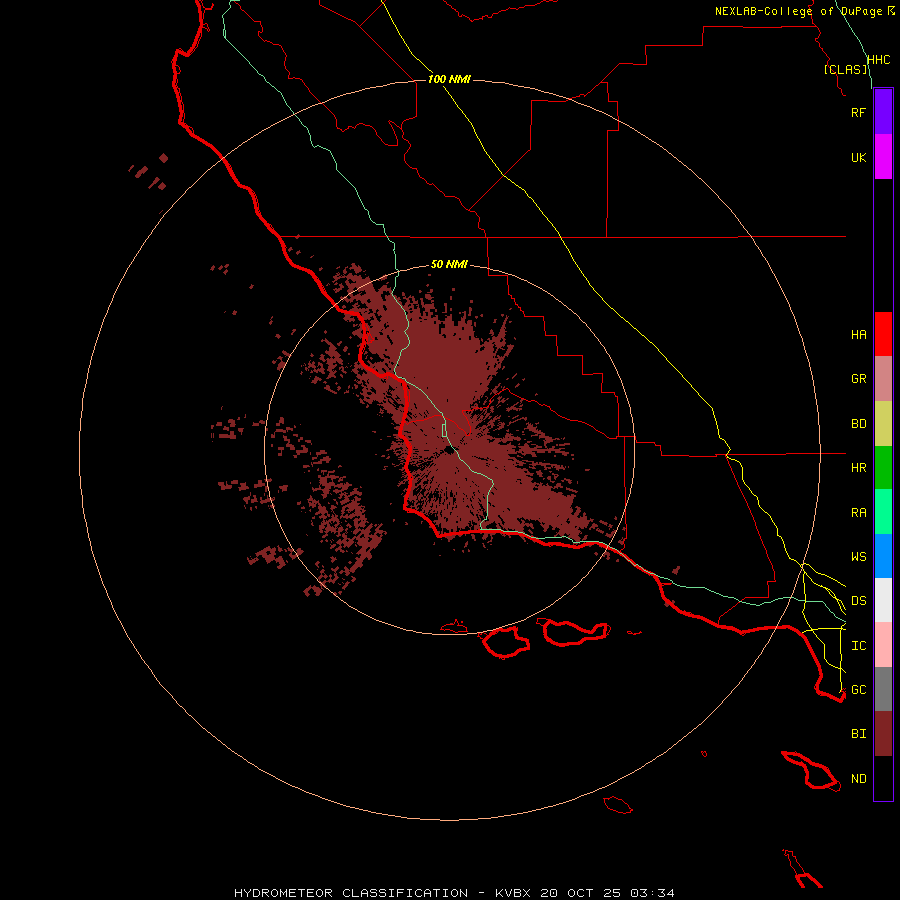The height and width of the screenshot is (900, 900).
Task: Click the magenta UK legend color swatch
Action: tap(883, 157)
